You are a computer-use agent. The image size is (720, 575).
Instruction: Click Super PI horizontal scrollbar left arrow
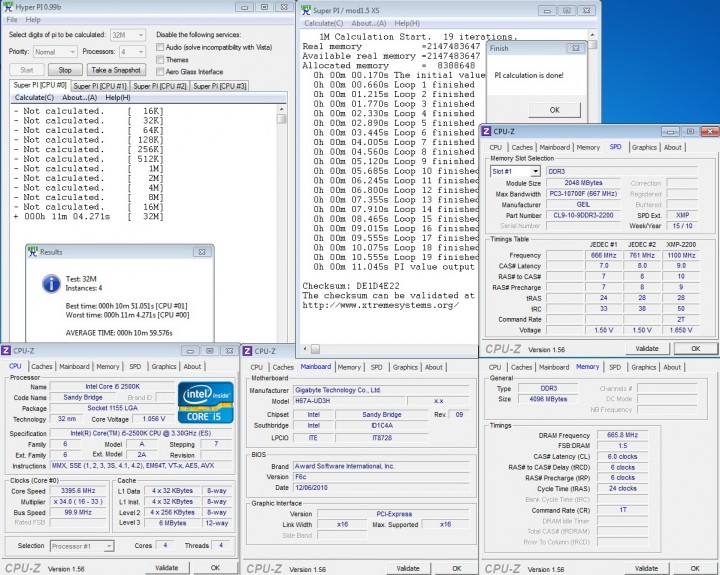(x=305, y=349)
